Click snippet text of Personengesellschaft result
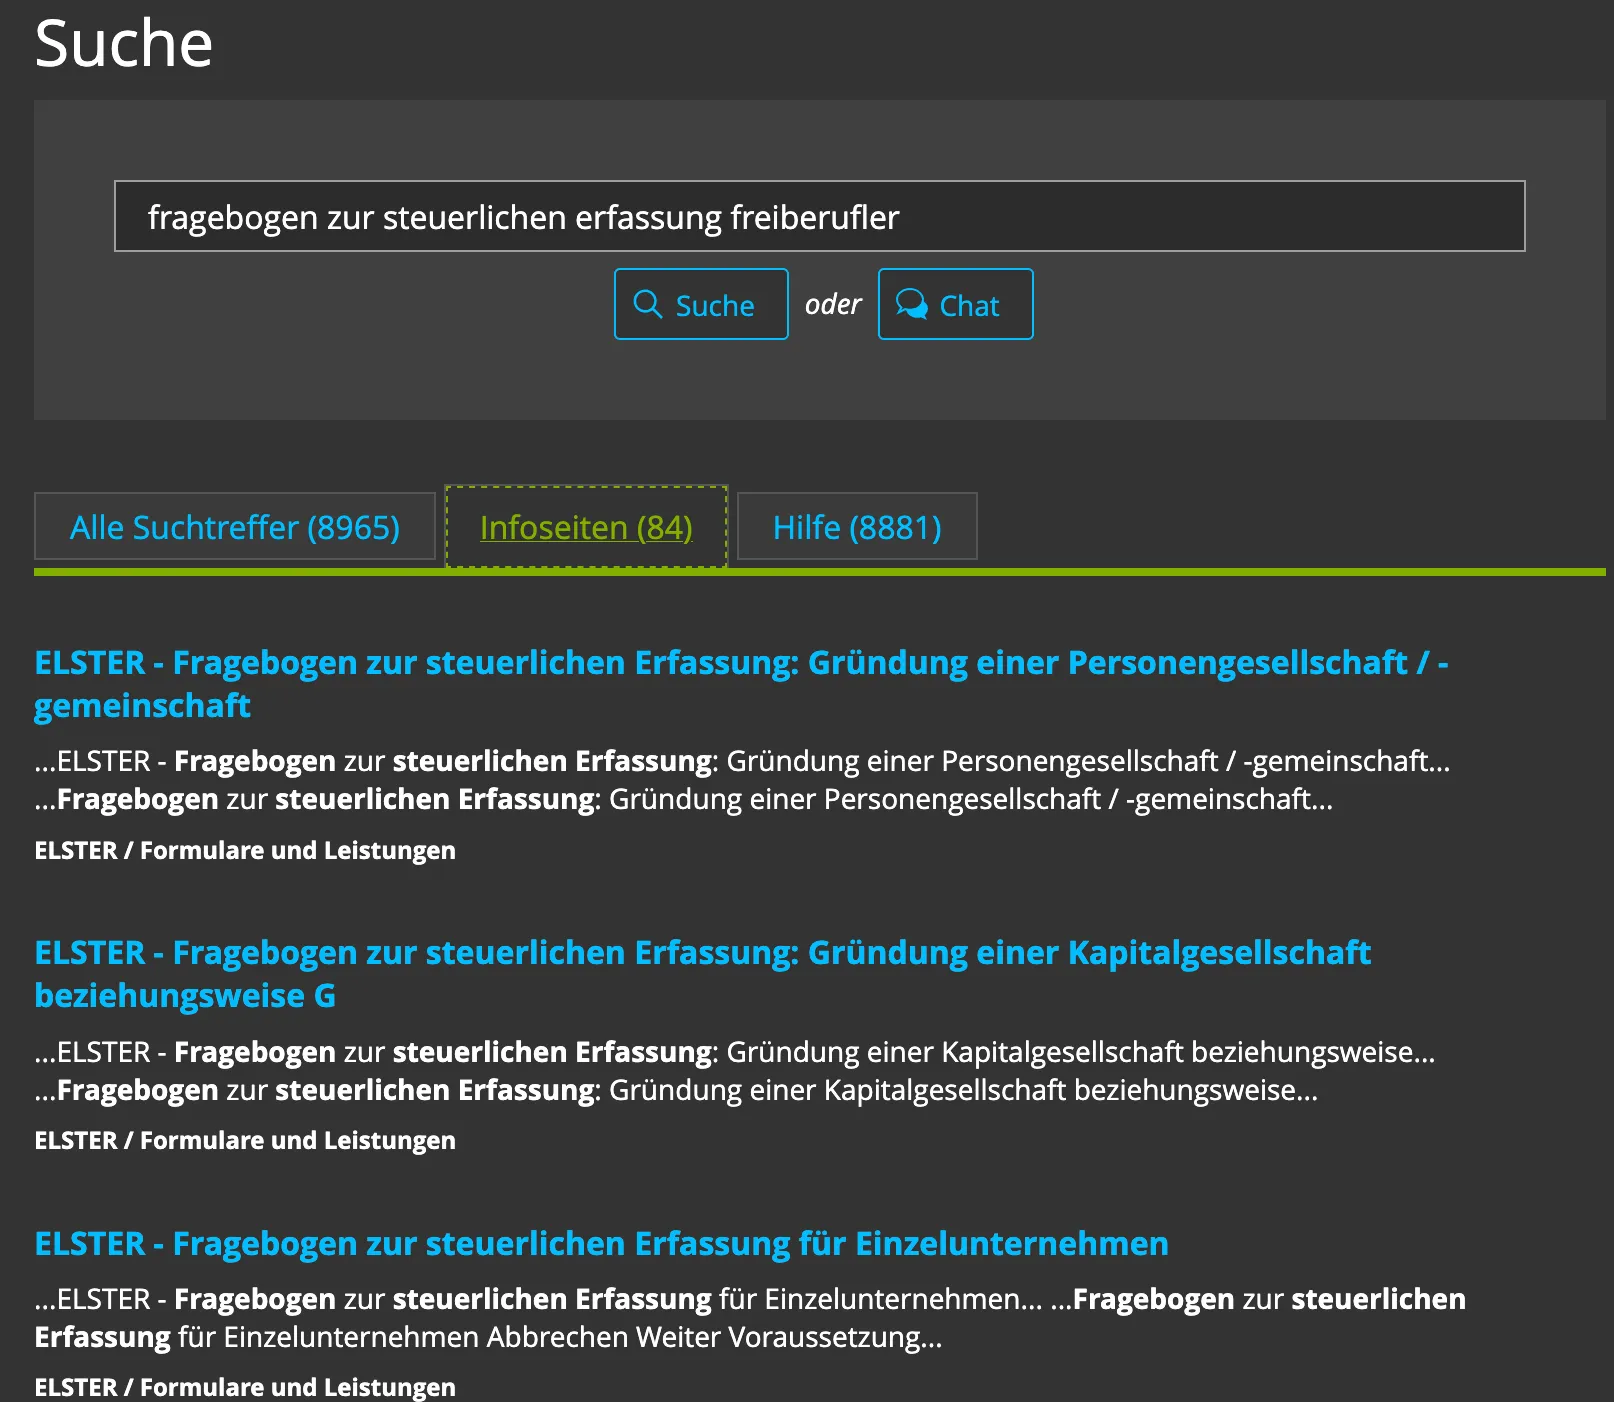Viewport: 1614px width, 1402px height. pyautogui.click(x=742, y=780)
